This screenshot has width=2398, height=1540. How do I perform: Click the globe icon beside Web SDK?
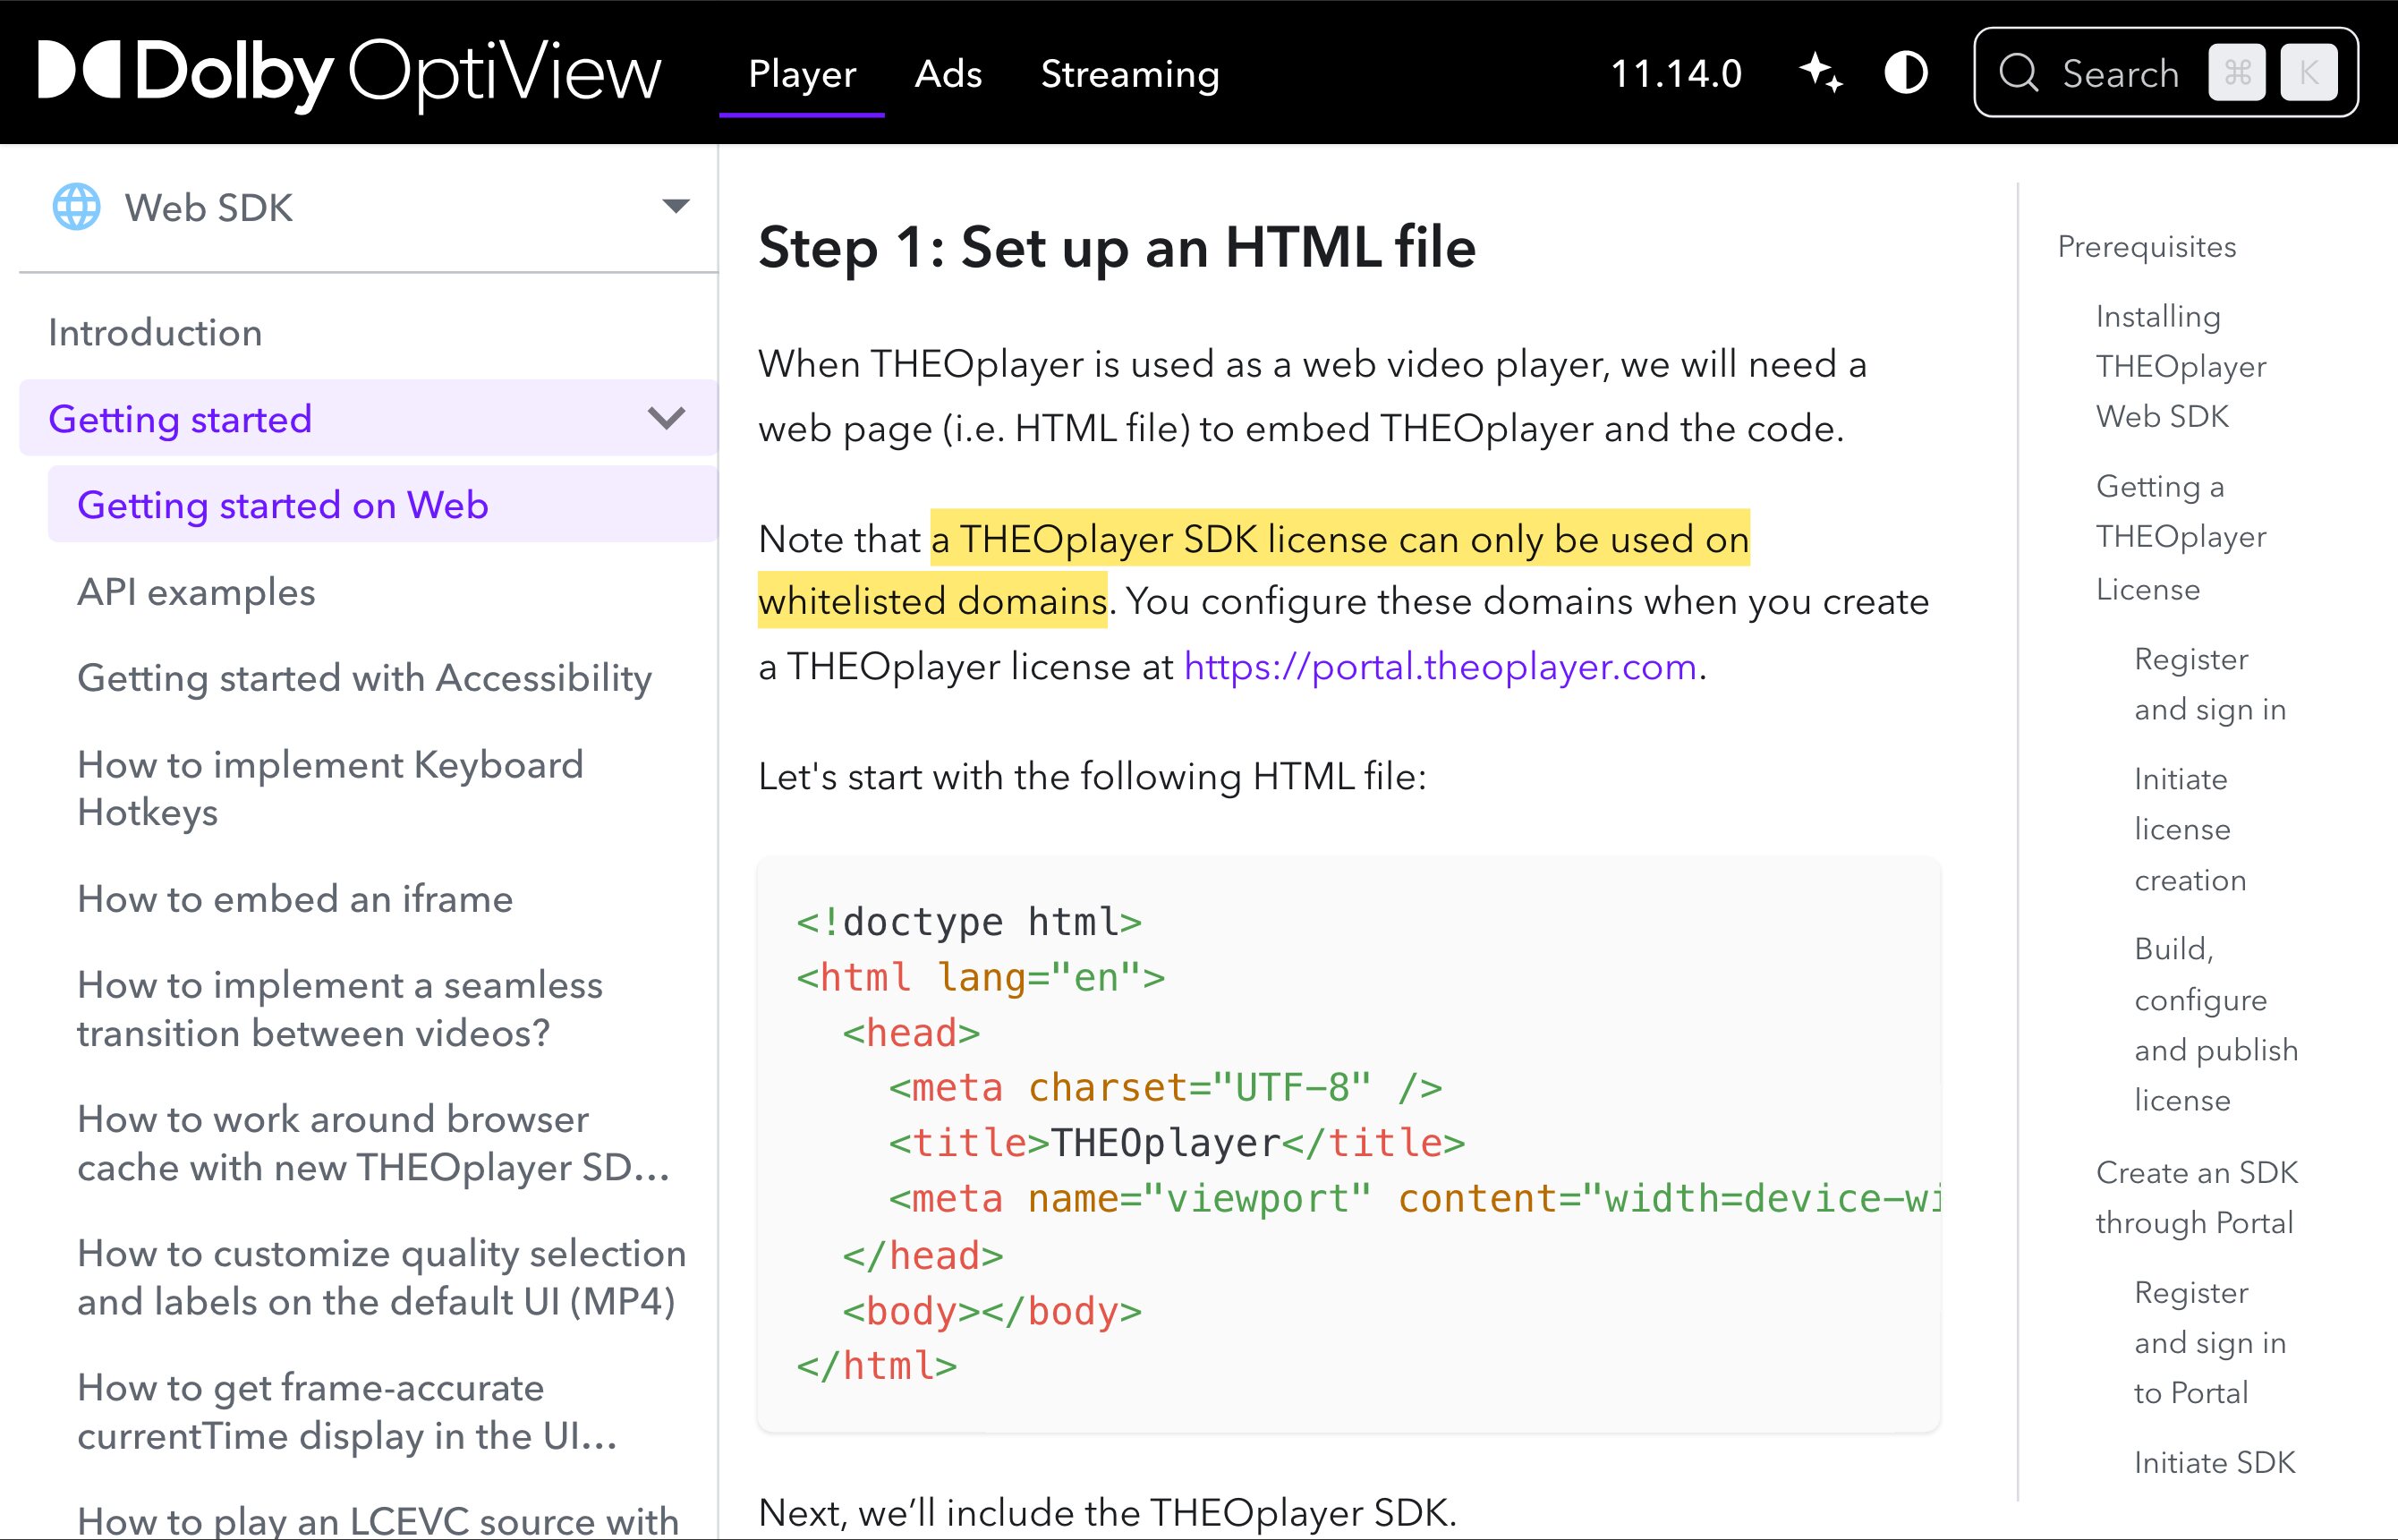(76, 207)
